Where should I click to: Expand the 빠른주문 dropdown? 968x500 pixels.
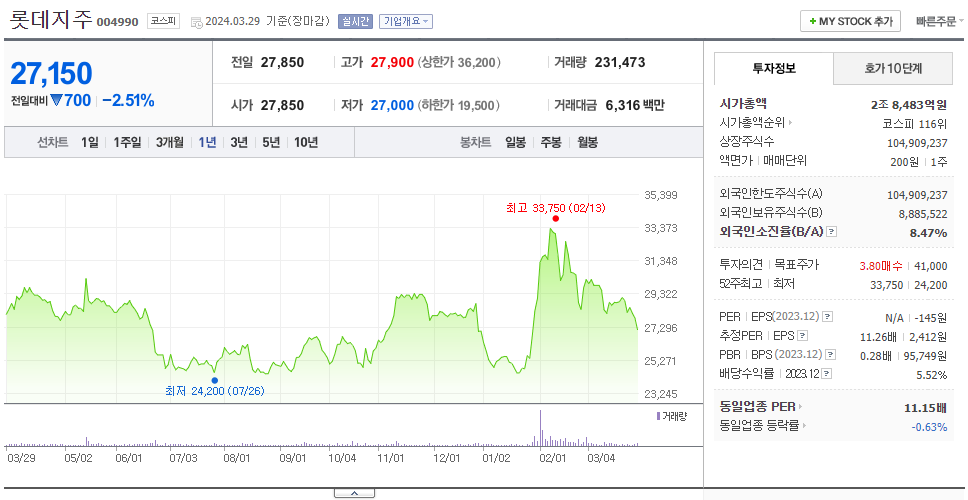pos(940,21)
